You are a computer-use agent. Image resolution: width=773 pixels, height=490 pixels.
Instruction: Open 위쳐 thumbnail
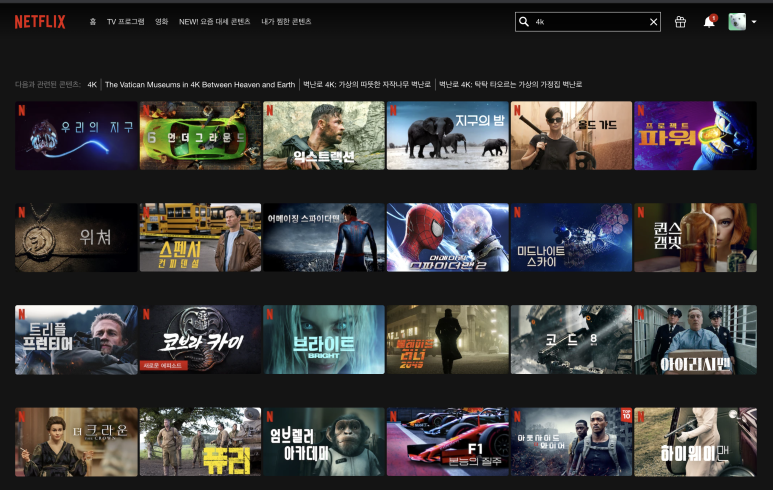[76, 238]
